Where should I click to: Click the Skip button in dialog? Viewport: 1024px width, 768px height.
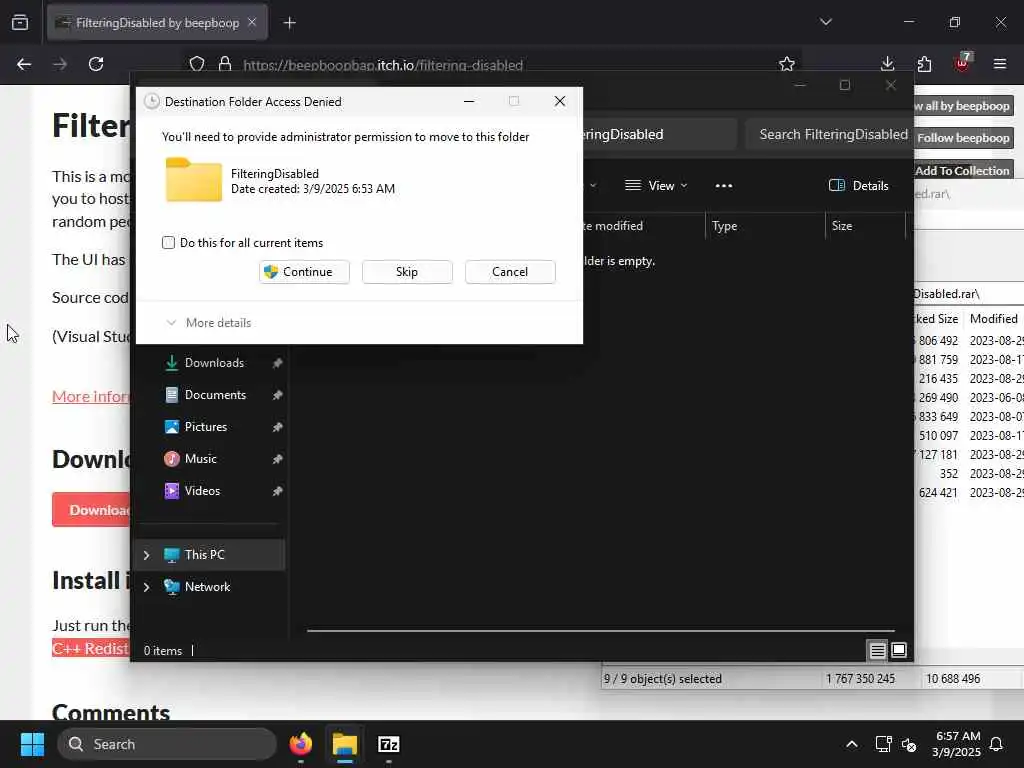407,272
